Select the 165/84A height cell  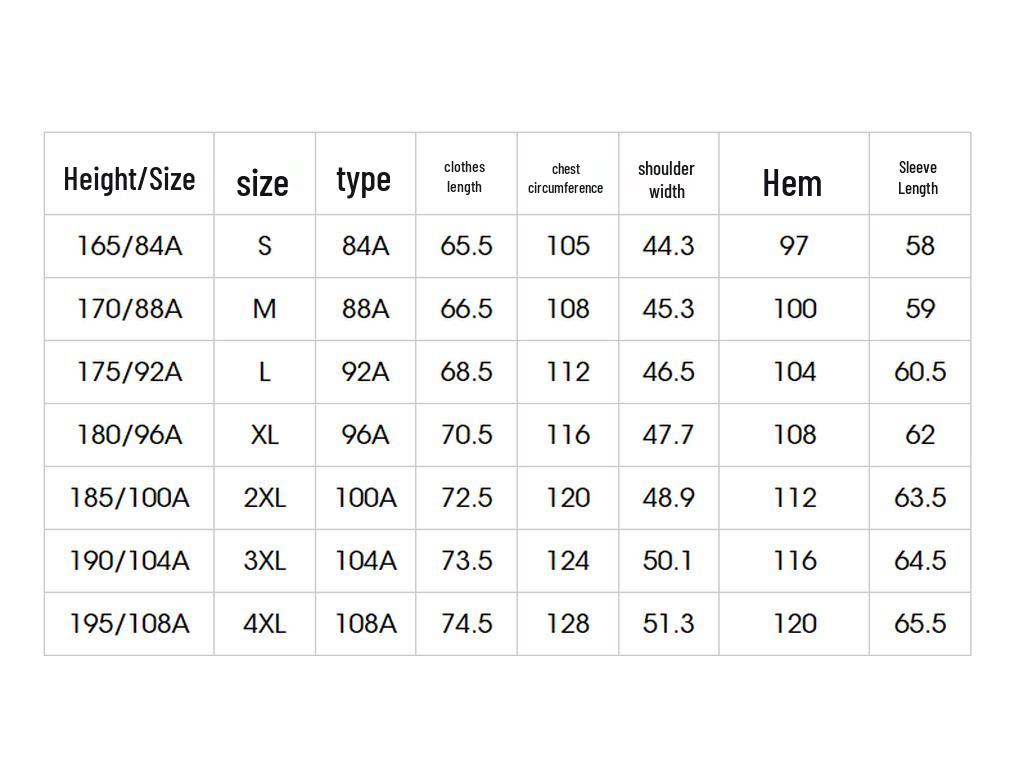[129, 246]
